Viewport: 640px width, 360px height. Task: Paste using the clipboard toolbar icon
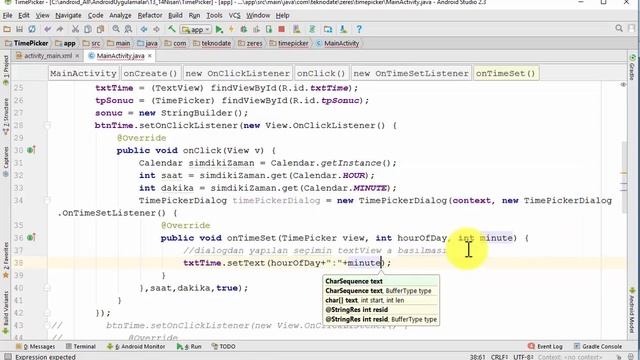pos(100,29)
